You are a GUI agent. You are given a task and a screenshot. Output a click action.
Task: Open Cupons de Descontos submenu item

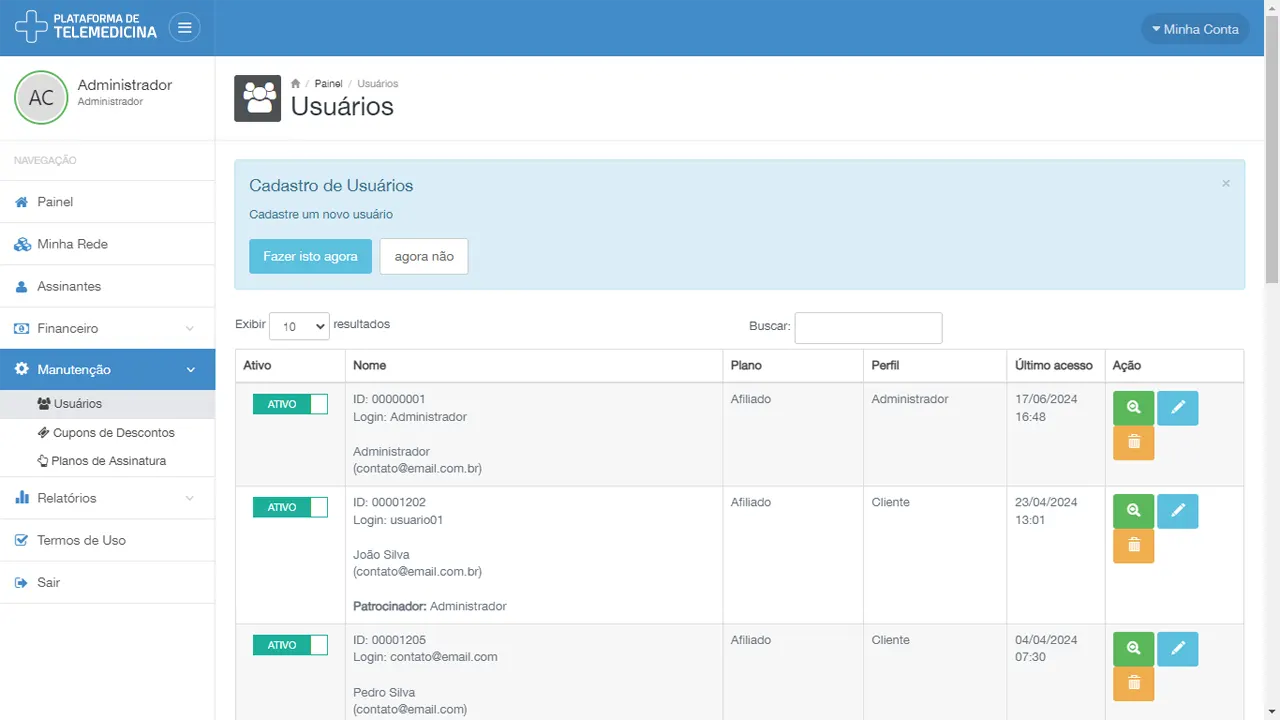click(x=107, y=433)
